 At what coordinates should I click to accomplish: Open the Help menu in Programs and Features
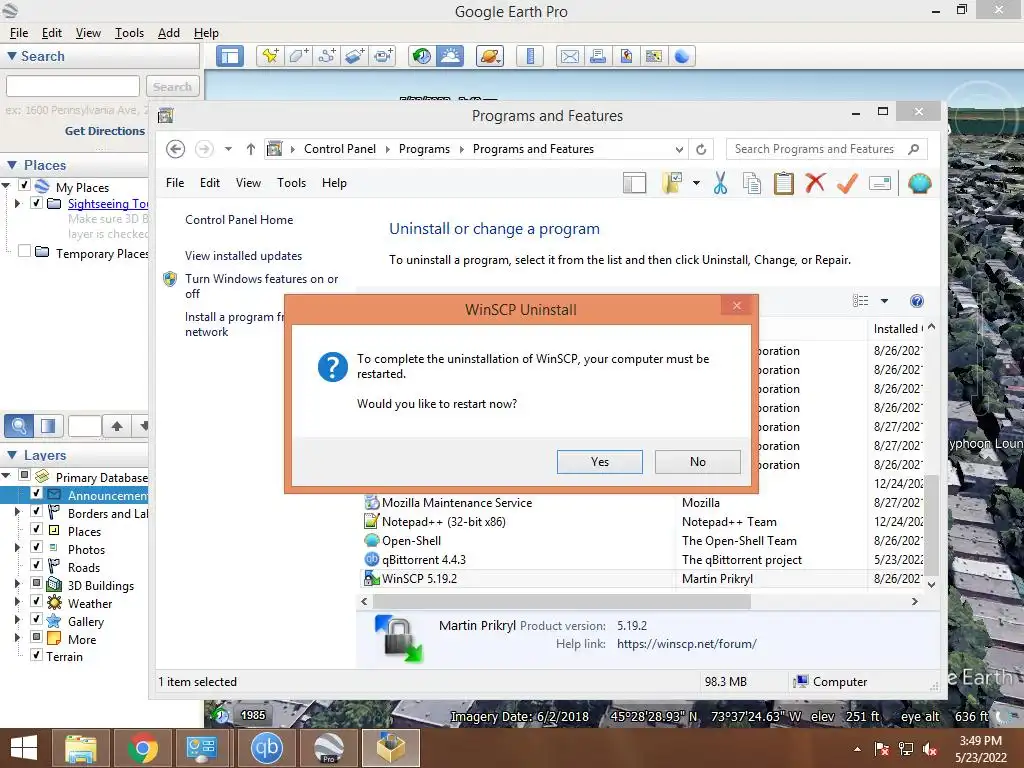point(334,183)
